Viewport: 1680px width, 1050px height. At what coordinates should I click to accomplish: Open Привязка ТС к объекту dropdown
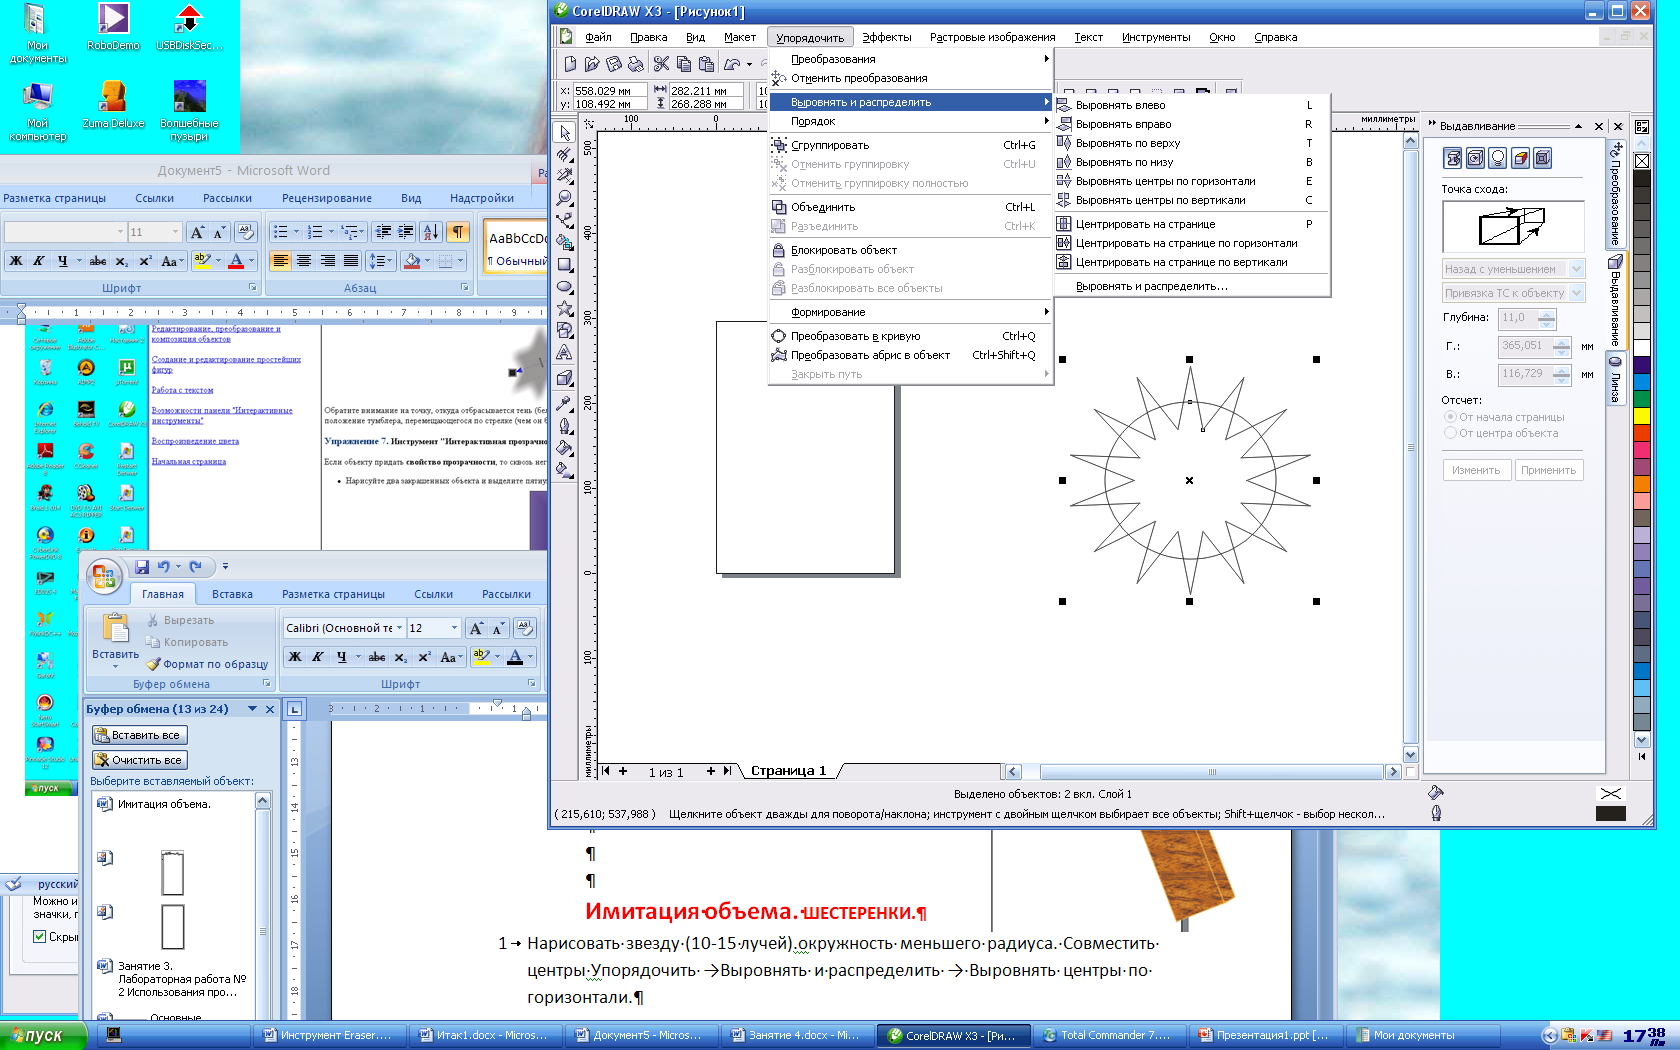1578,293
